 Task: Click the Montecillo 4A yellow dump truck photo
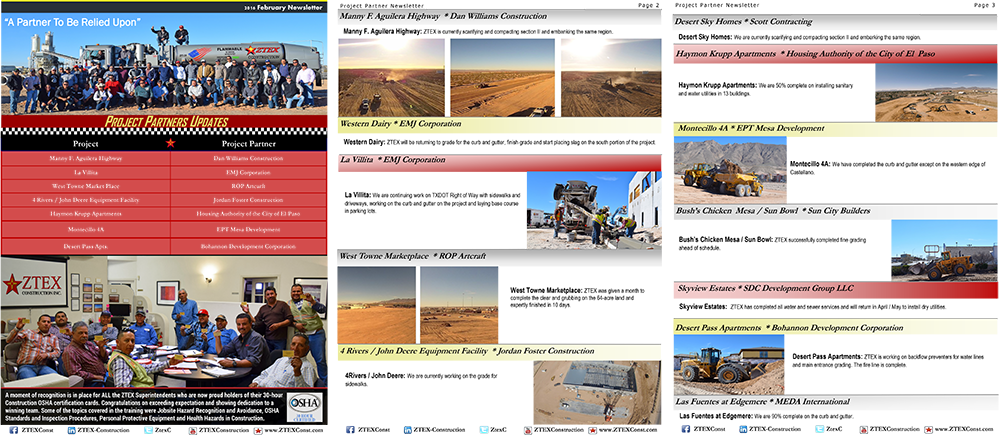click(x=730, y=170)
